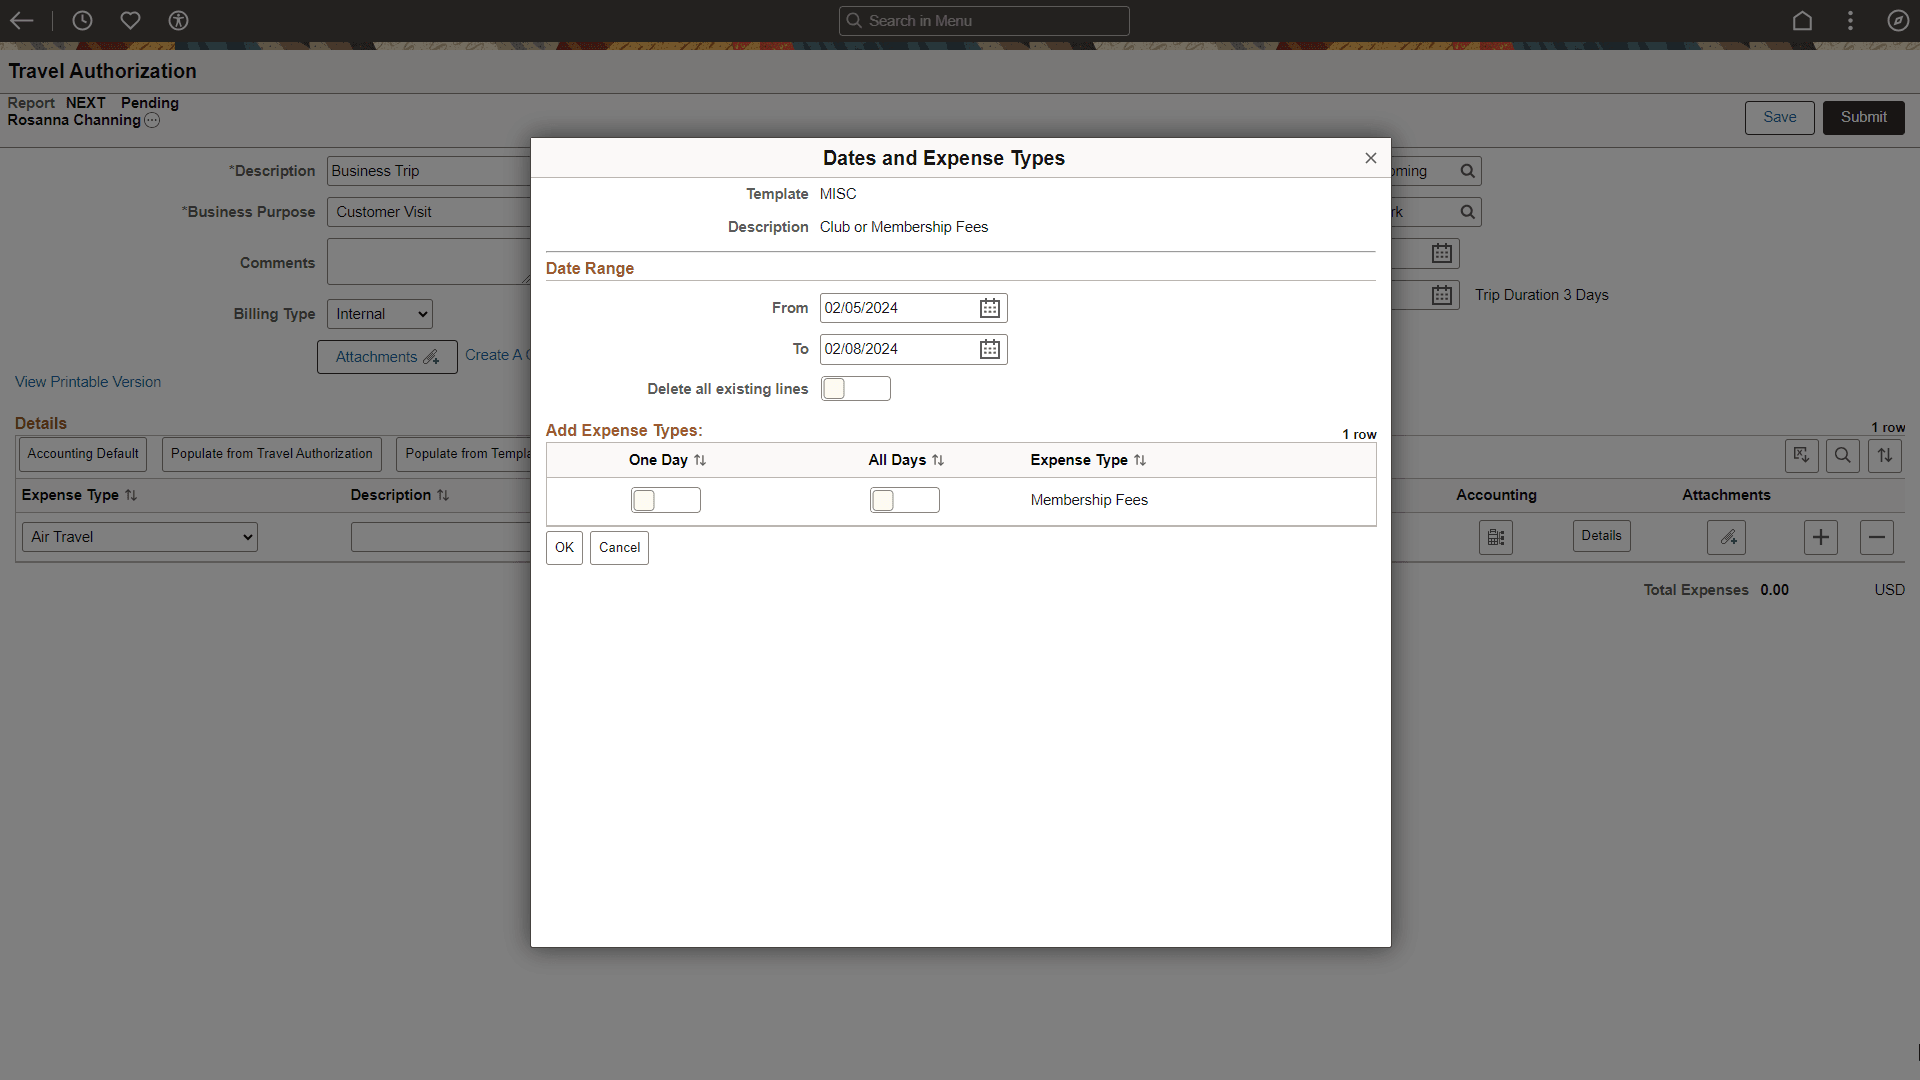Open the NavBar compass icon

pyautogui.click(x=1897, y=20)
